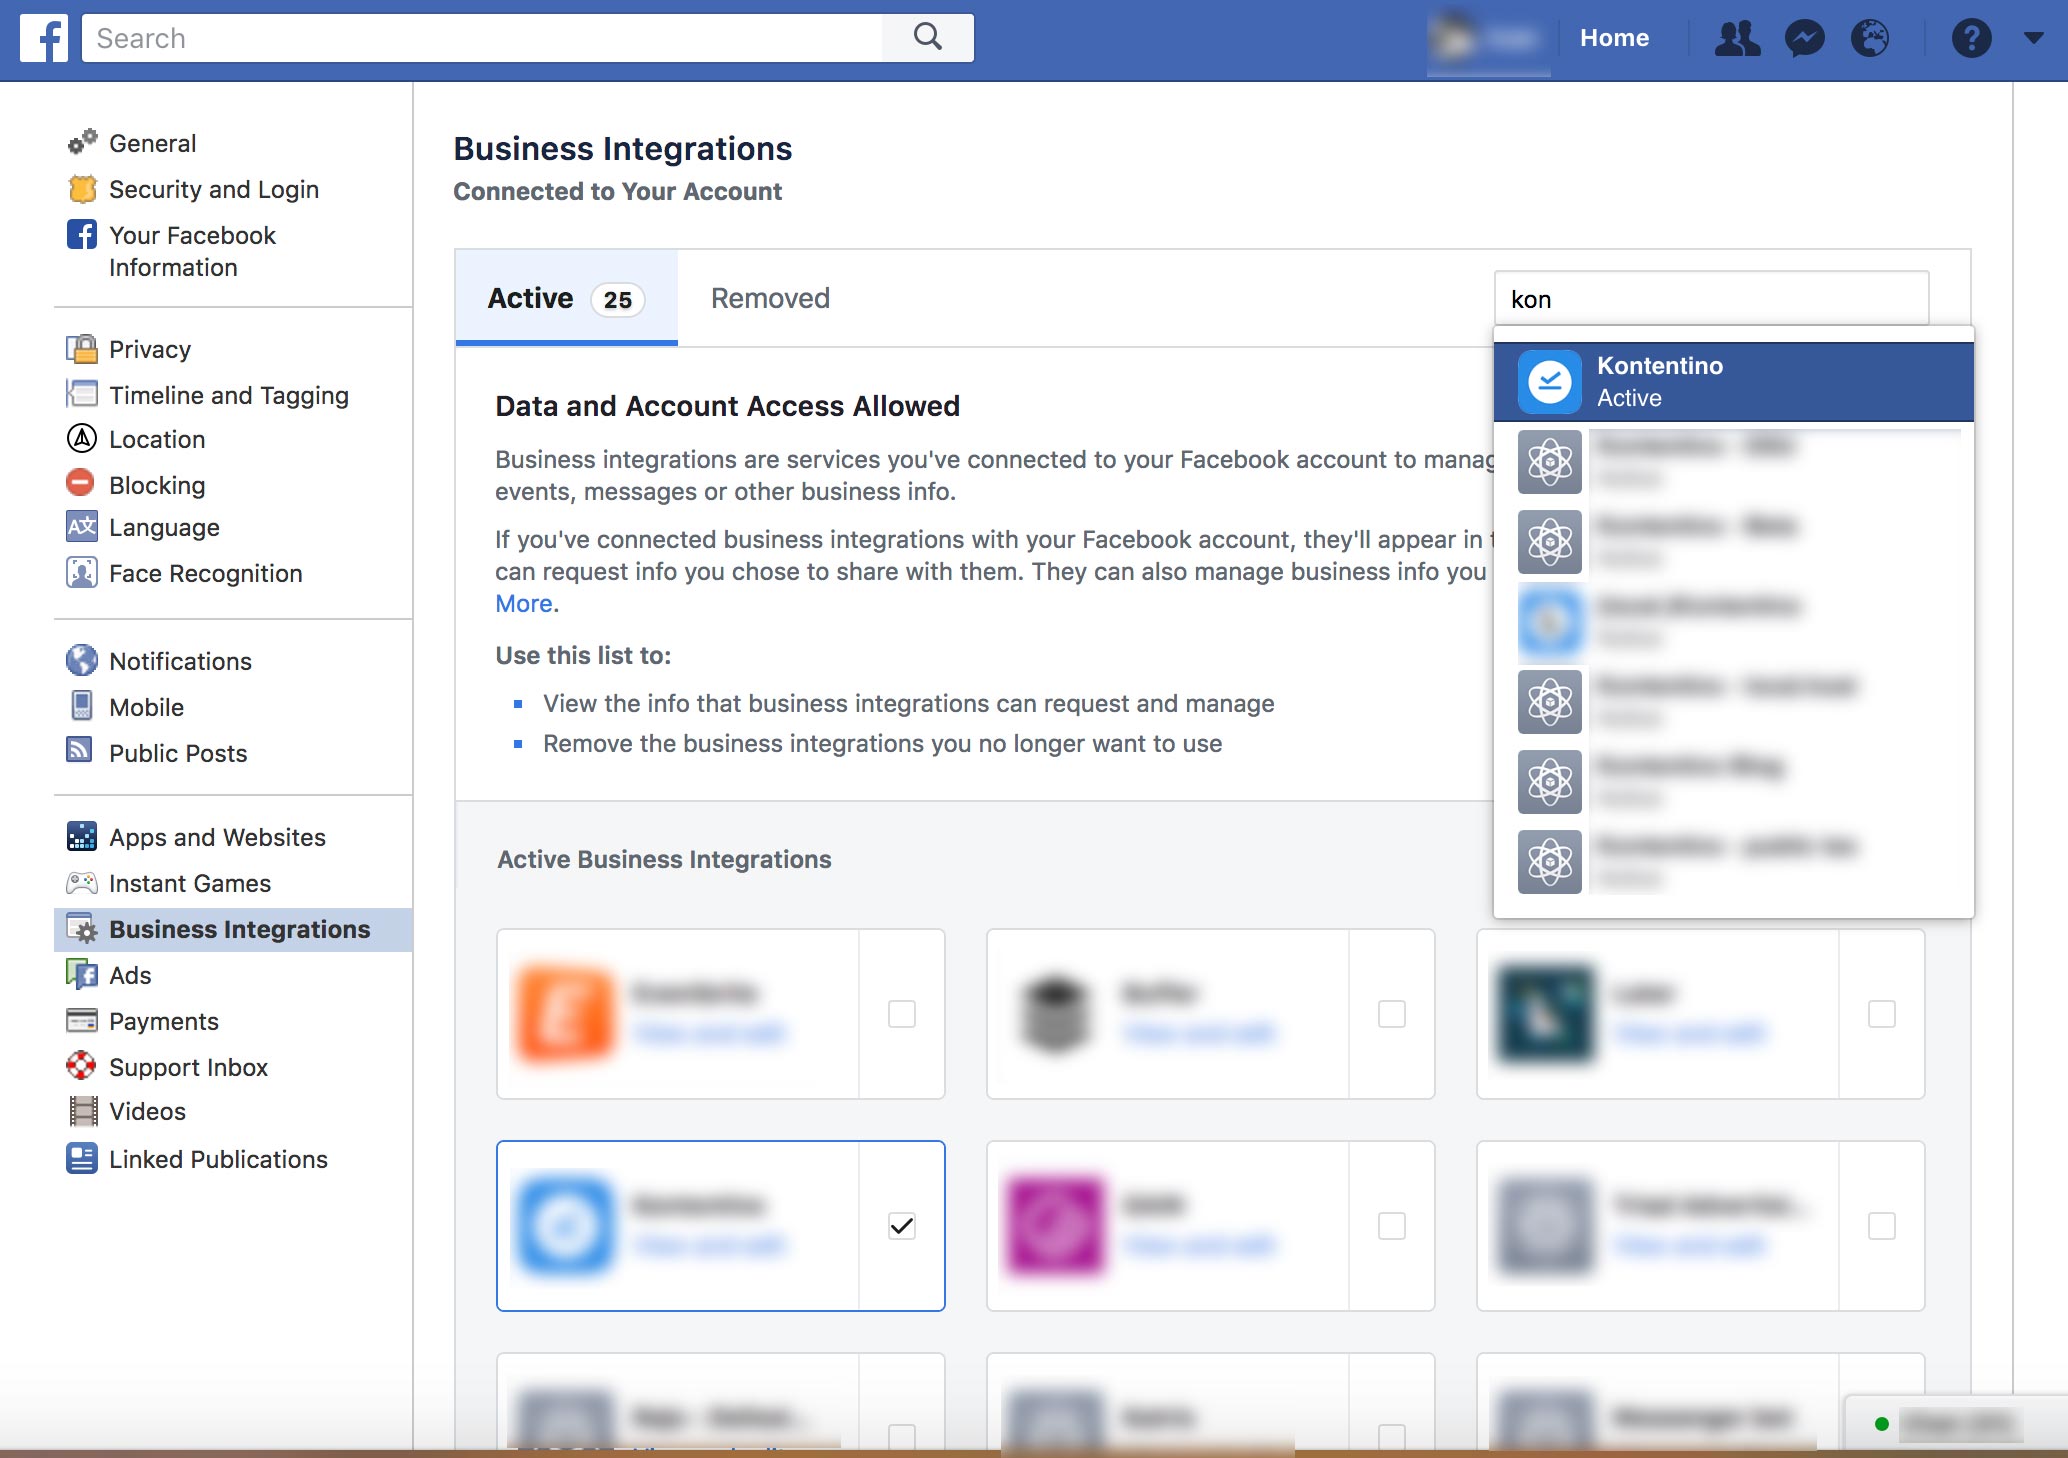Open Security and Login settings
The width and height of the screenshot is (2068, 1458).
pyautogui.click(x=214, y=189)
